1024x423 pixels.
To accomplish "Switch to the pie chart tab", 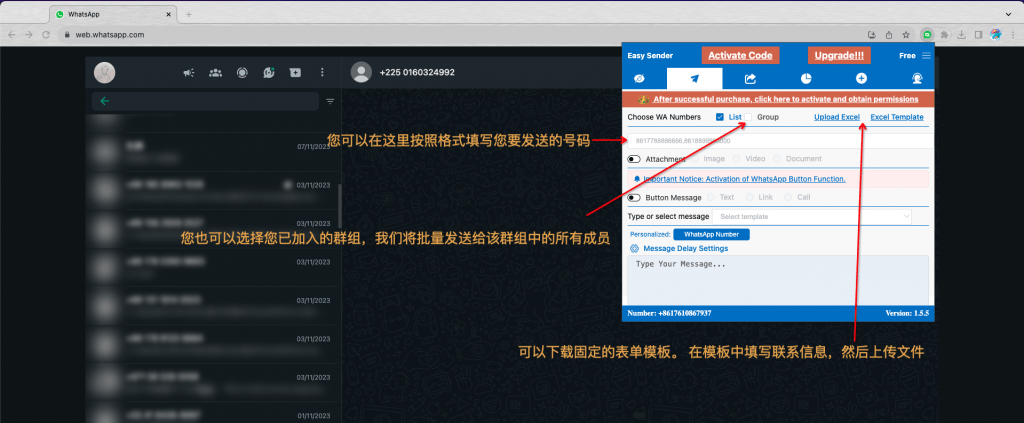I will click(806, 79).
